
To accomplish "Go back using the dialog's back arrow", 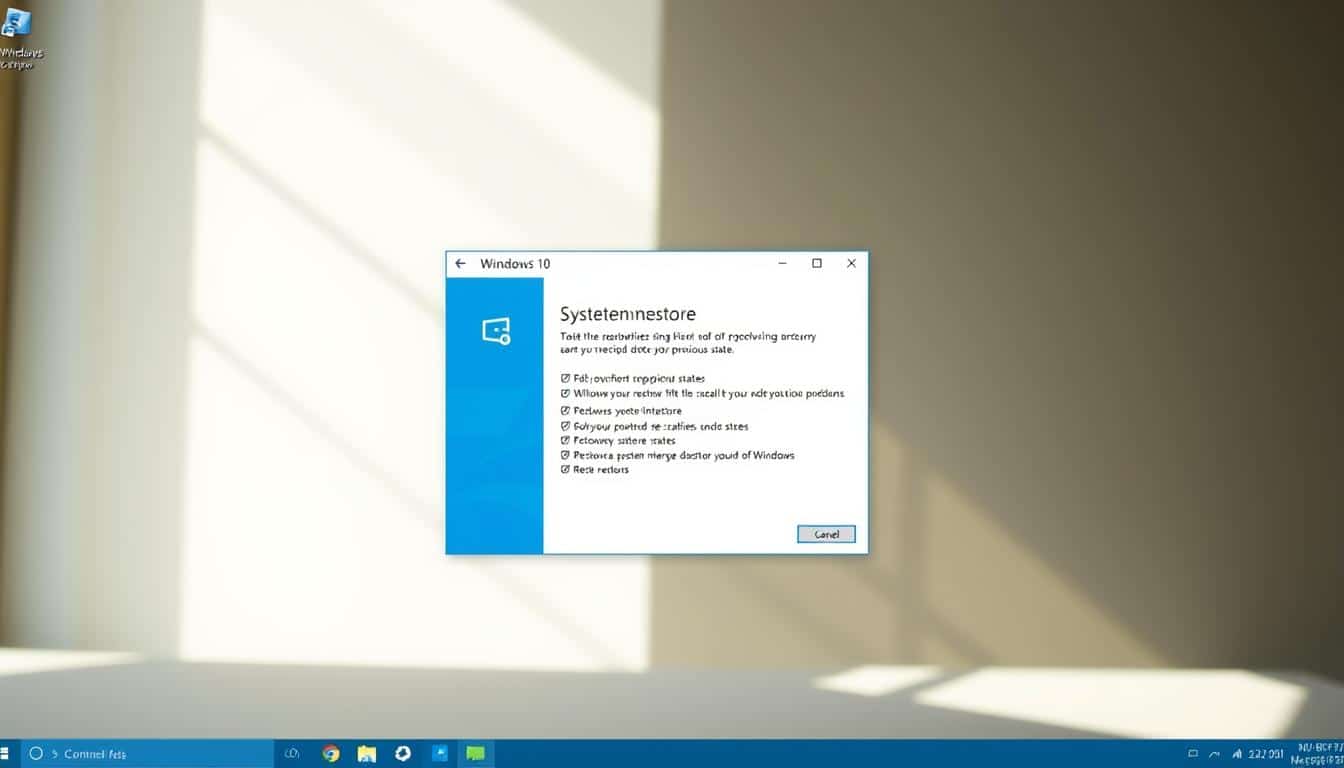I will [460, 264].
